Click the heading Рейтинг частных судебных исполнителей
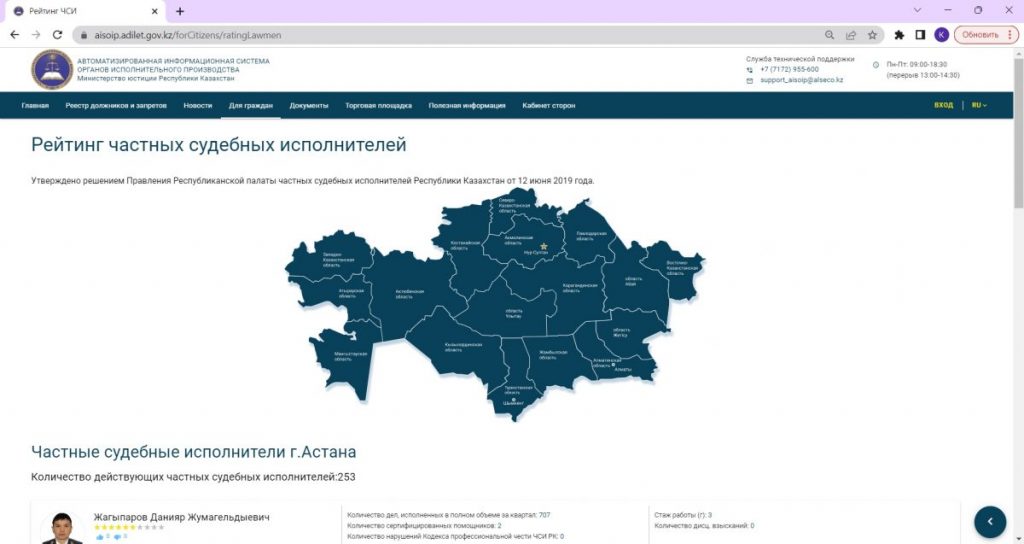This screenshot has height=544, width=1024. click(219, 144)
